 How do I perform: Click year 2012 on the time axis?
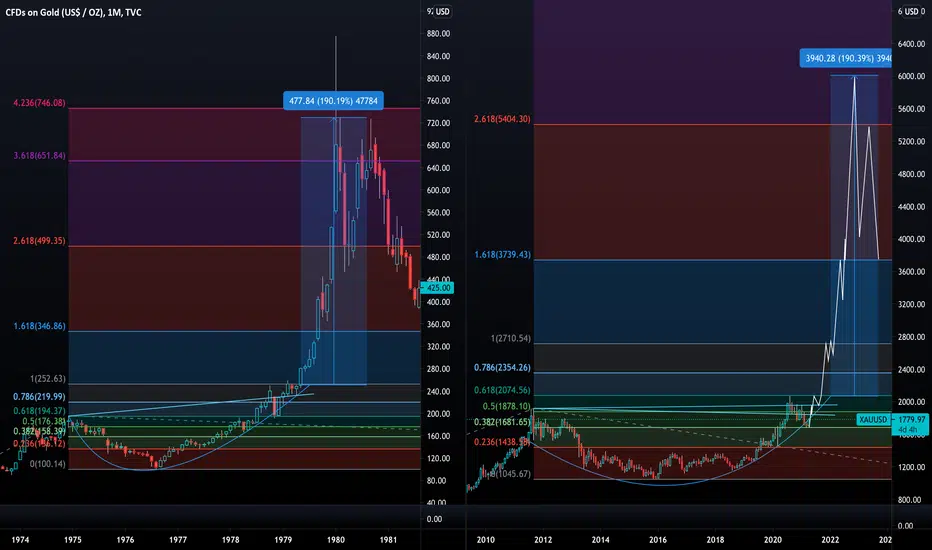(543, 540)
